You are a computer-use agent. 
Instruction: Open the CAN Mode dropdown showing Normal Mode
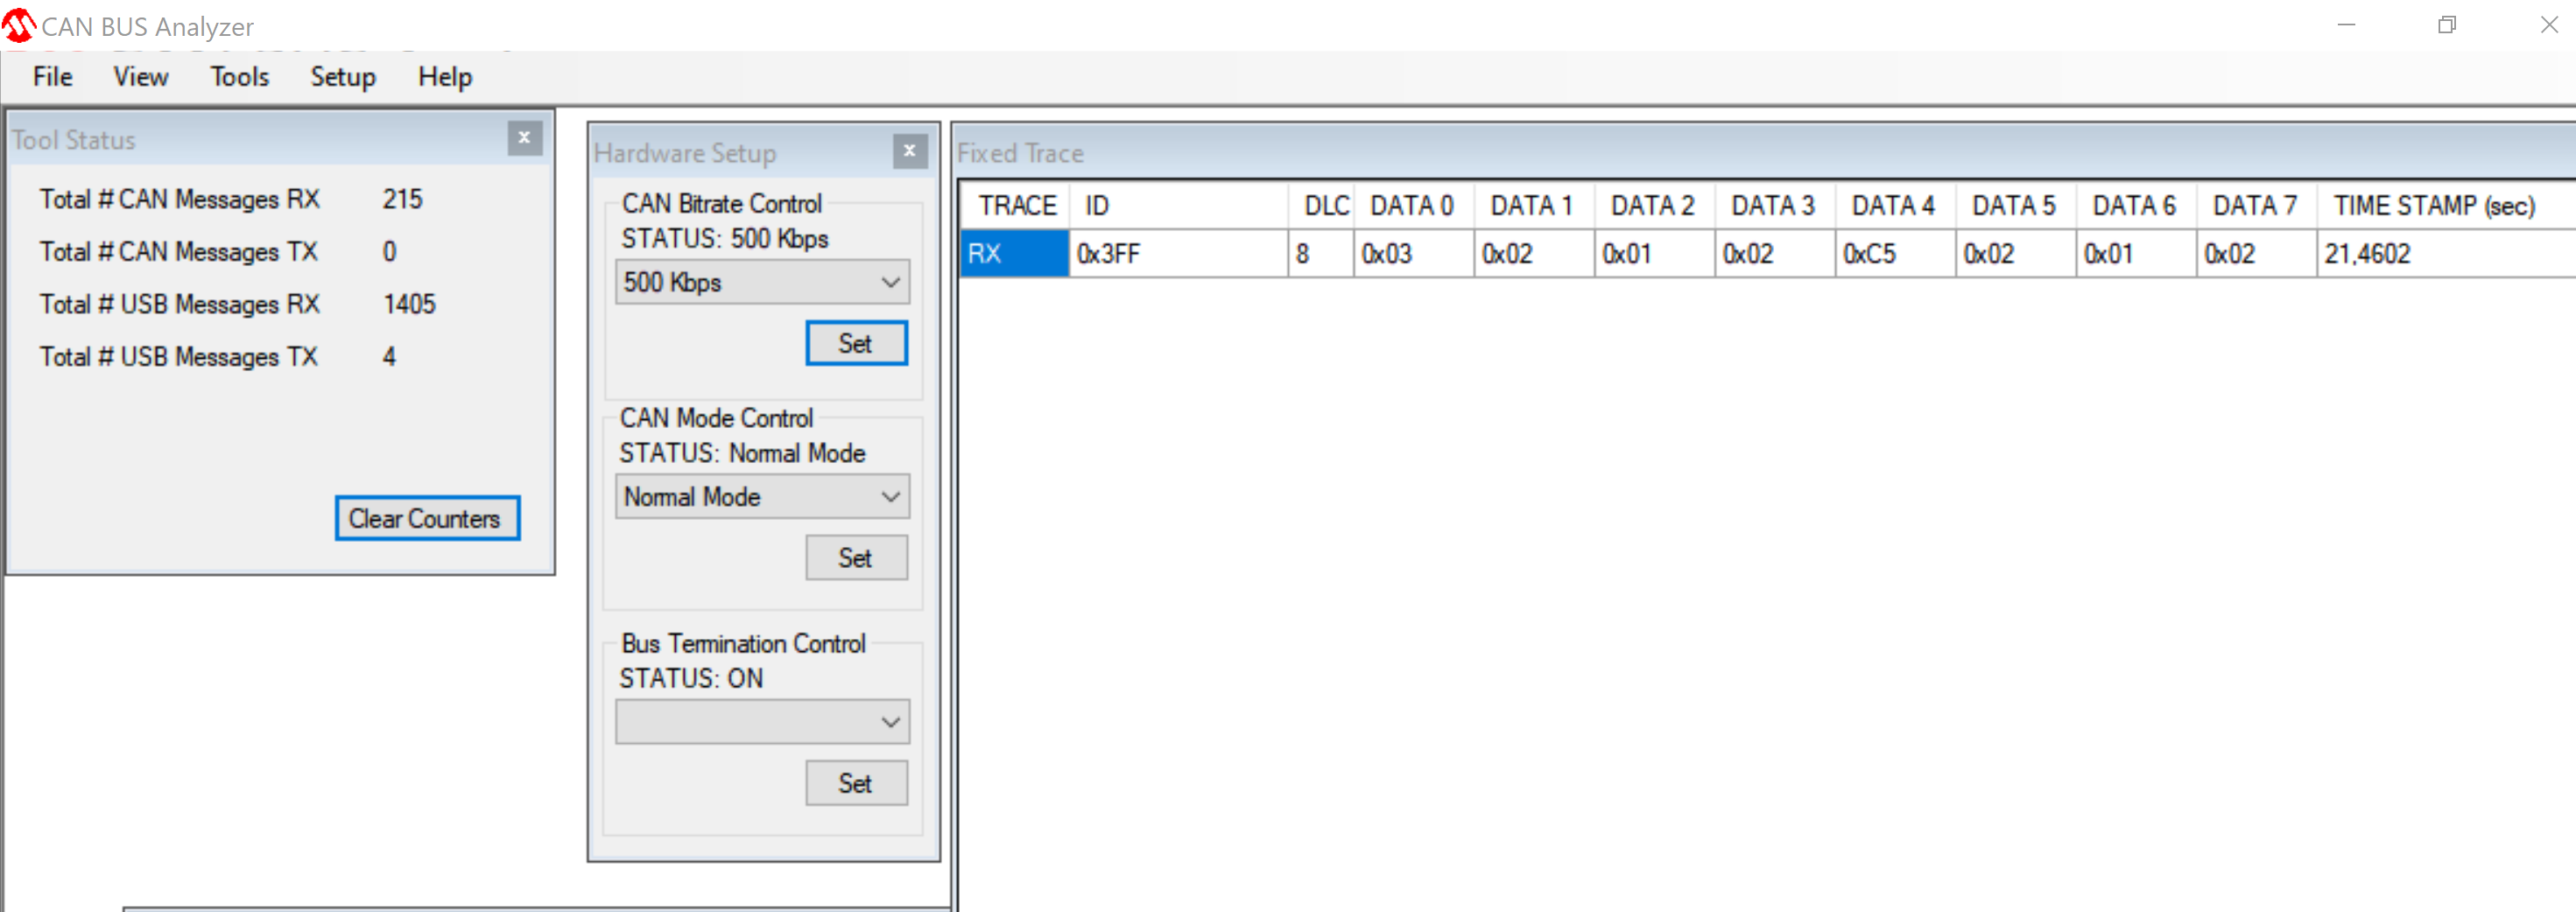coord(761,496)
